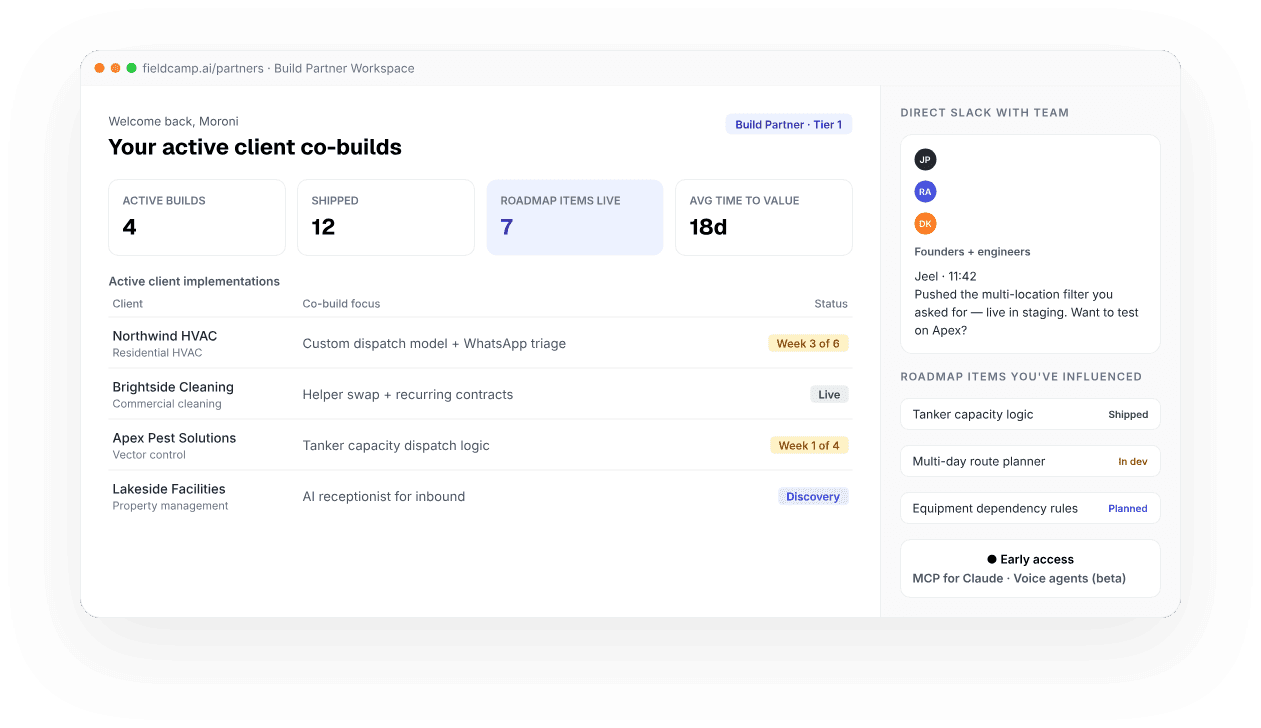The image size is (1261, 728).
Task: Select the Shipped stat card
Action: 385,217
